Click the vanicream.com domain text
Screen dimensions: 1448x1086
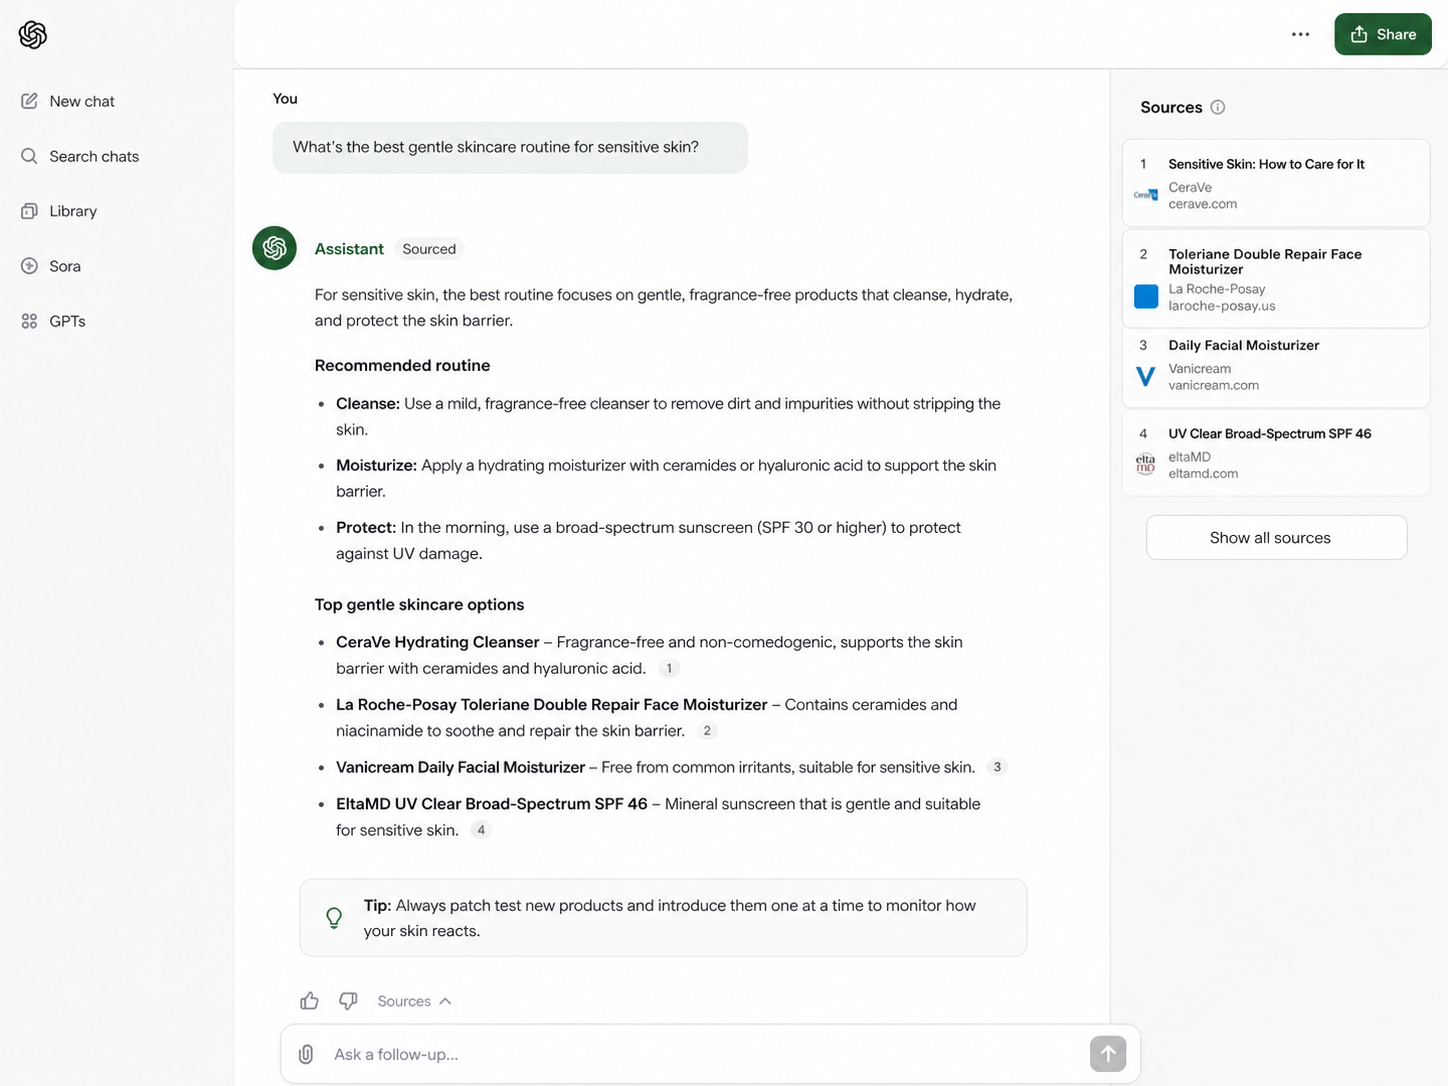(x=1214, y=385)
